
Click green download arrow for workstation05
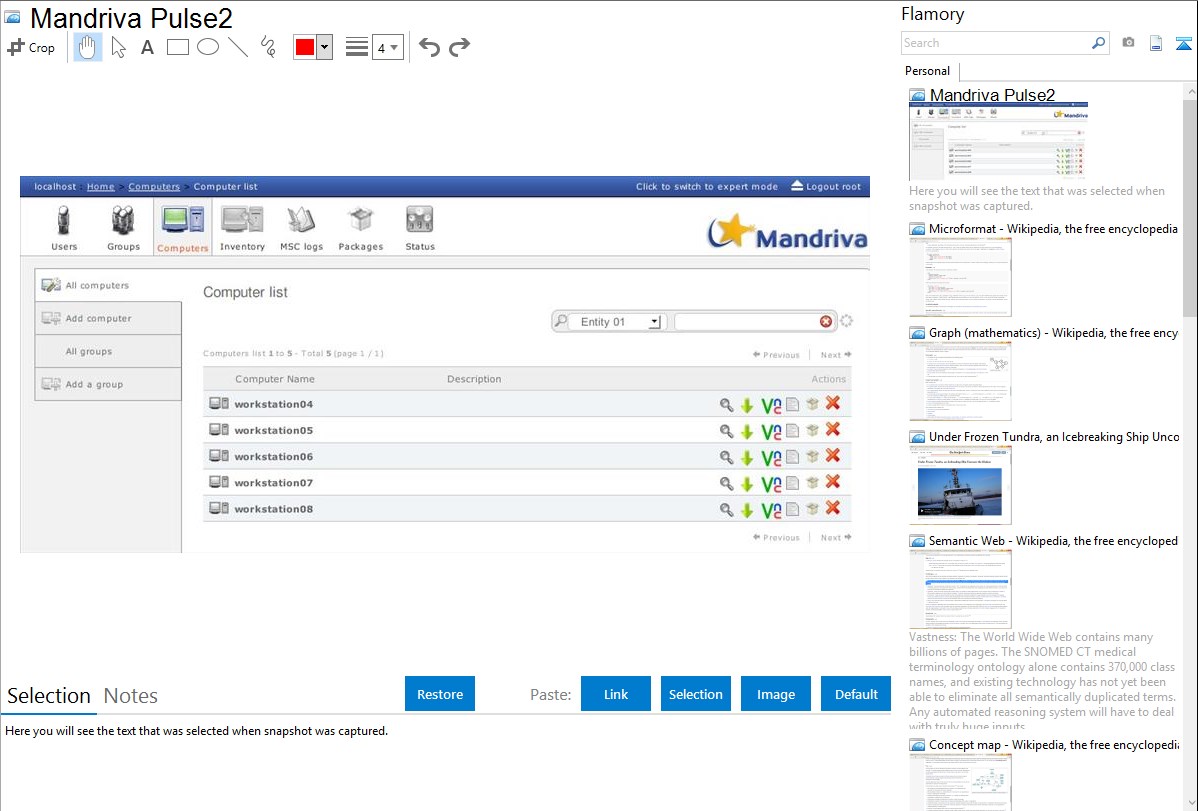pyautogui.click(x=747, y=432)
